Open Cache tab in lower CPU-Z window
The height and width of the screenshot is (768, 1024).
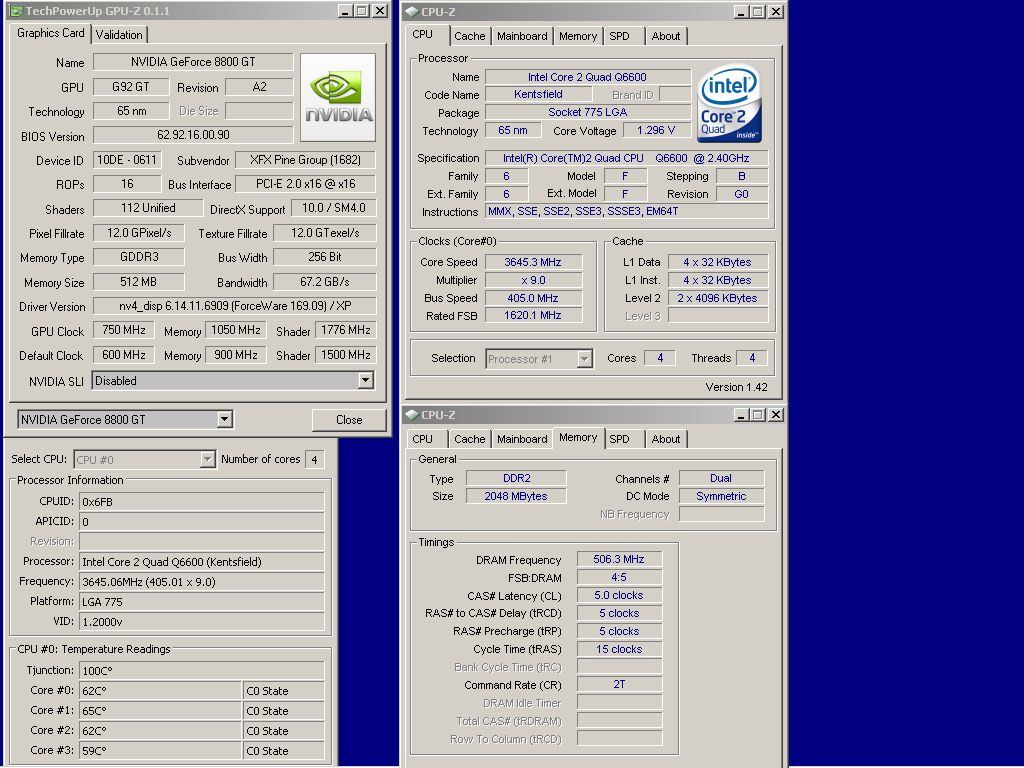pyautogui.click(x=470, y=439)
